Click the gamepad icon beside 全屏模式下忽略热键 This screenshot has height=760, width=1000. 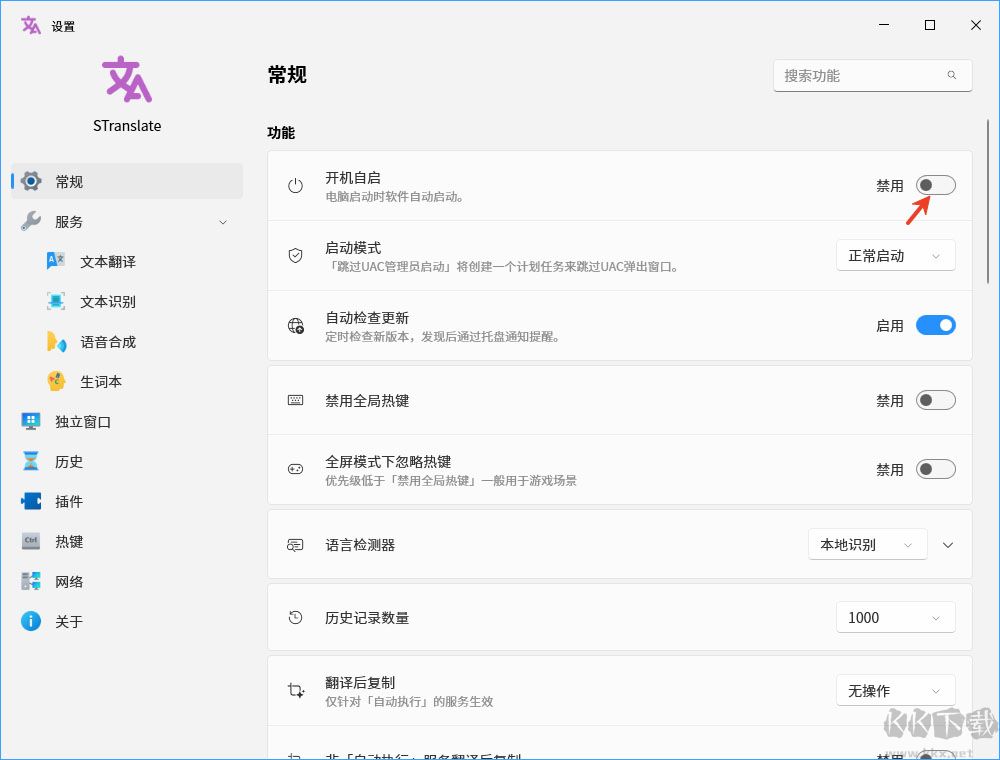pos(295,469)
